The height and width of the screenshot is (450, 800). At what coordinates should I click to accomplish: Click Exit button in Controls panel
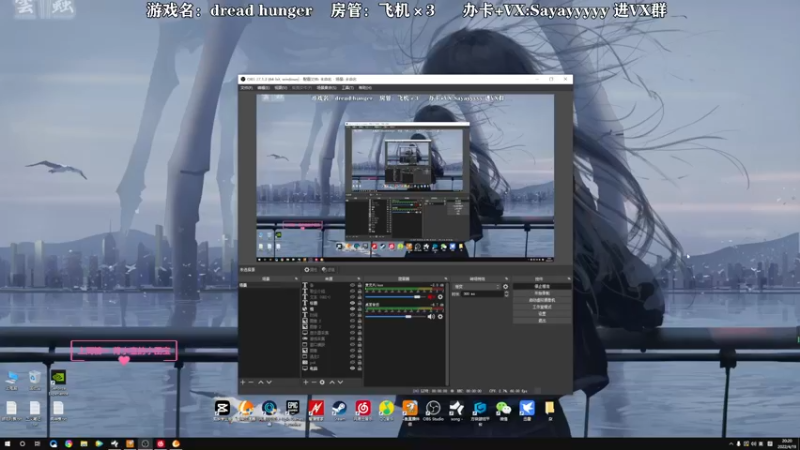[542, 320]
